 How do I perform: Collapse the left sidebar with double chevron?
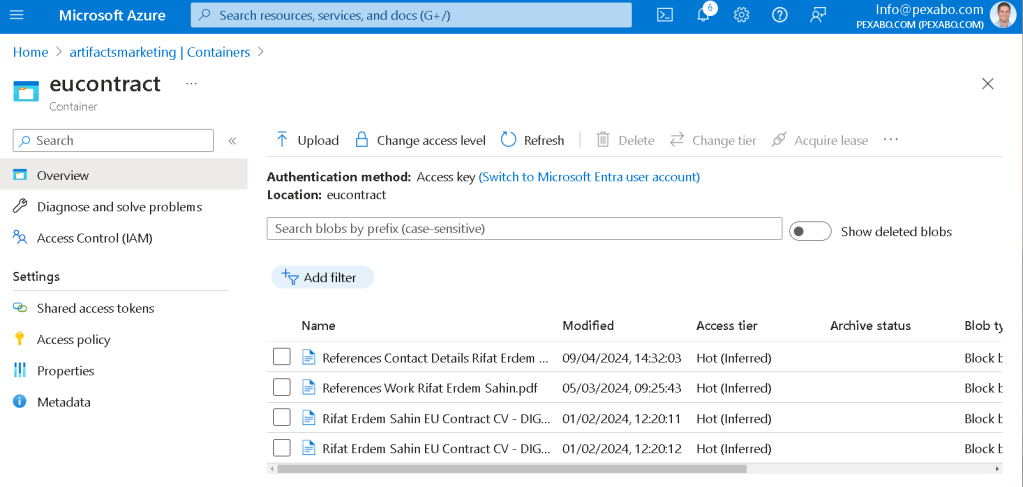(x=232, y=141)
